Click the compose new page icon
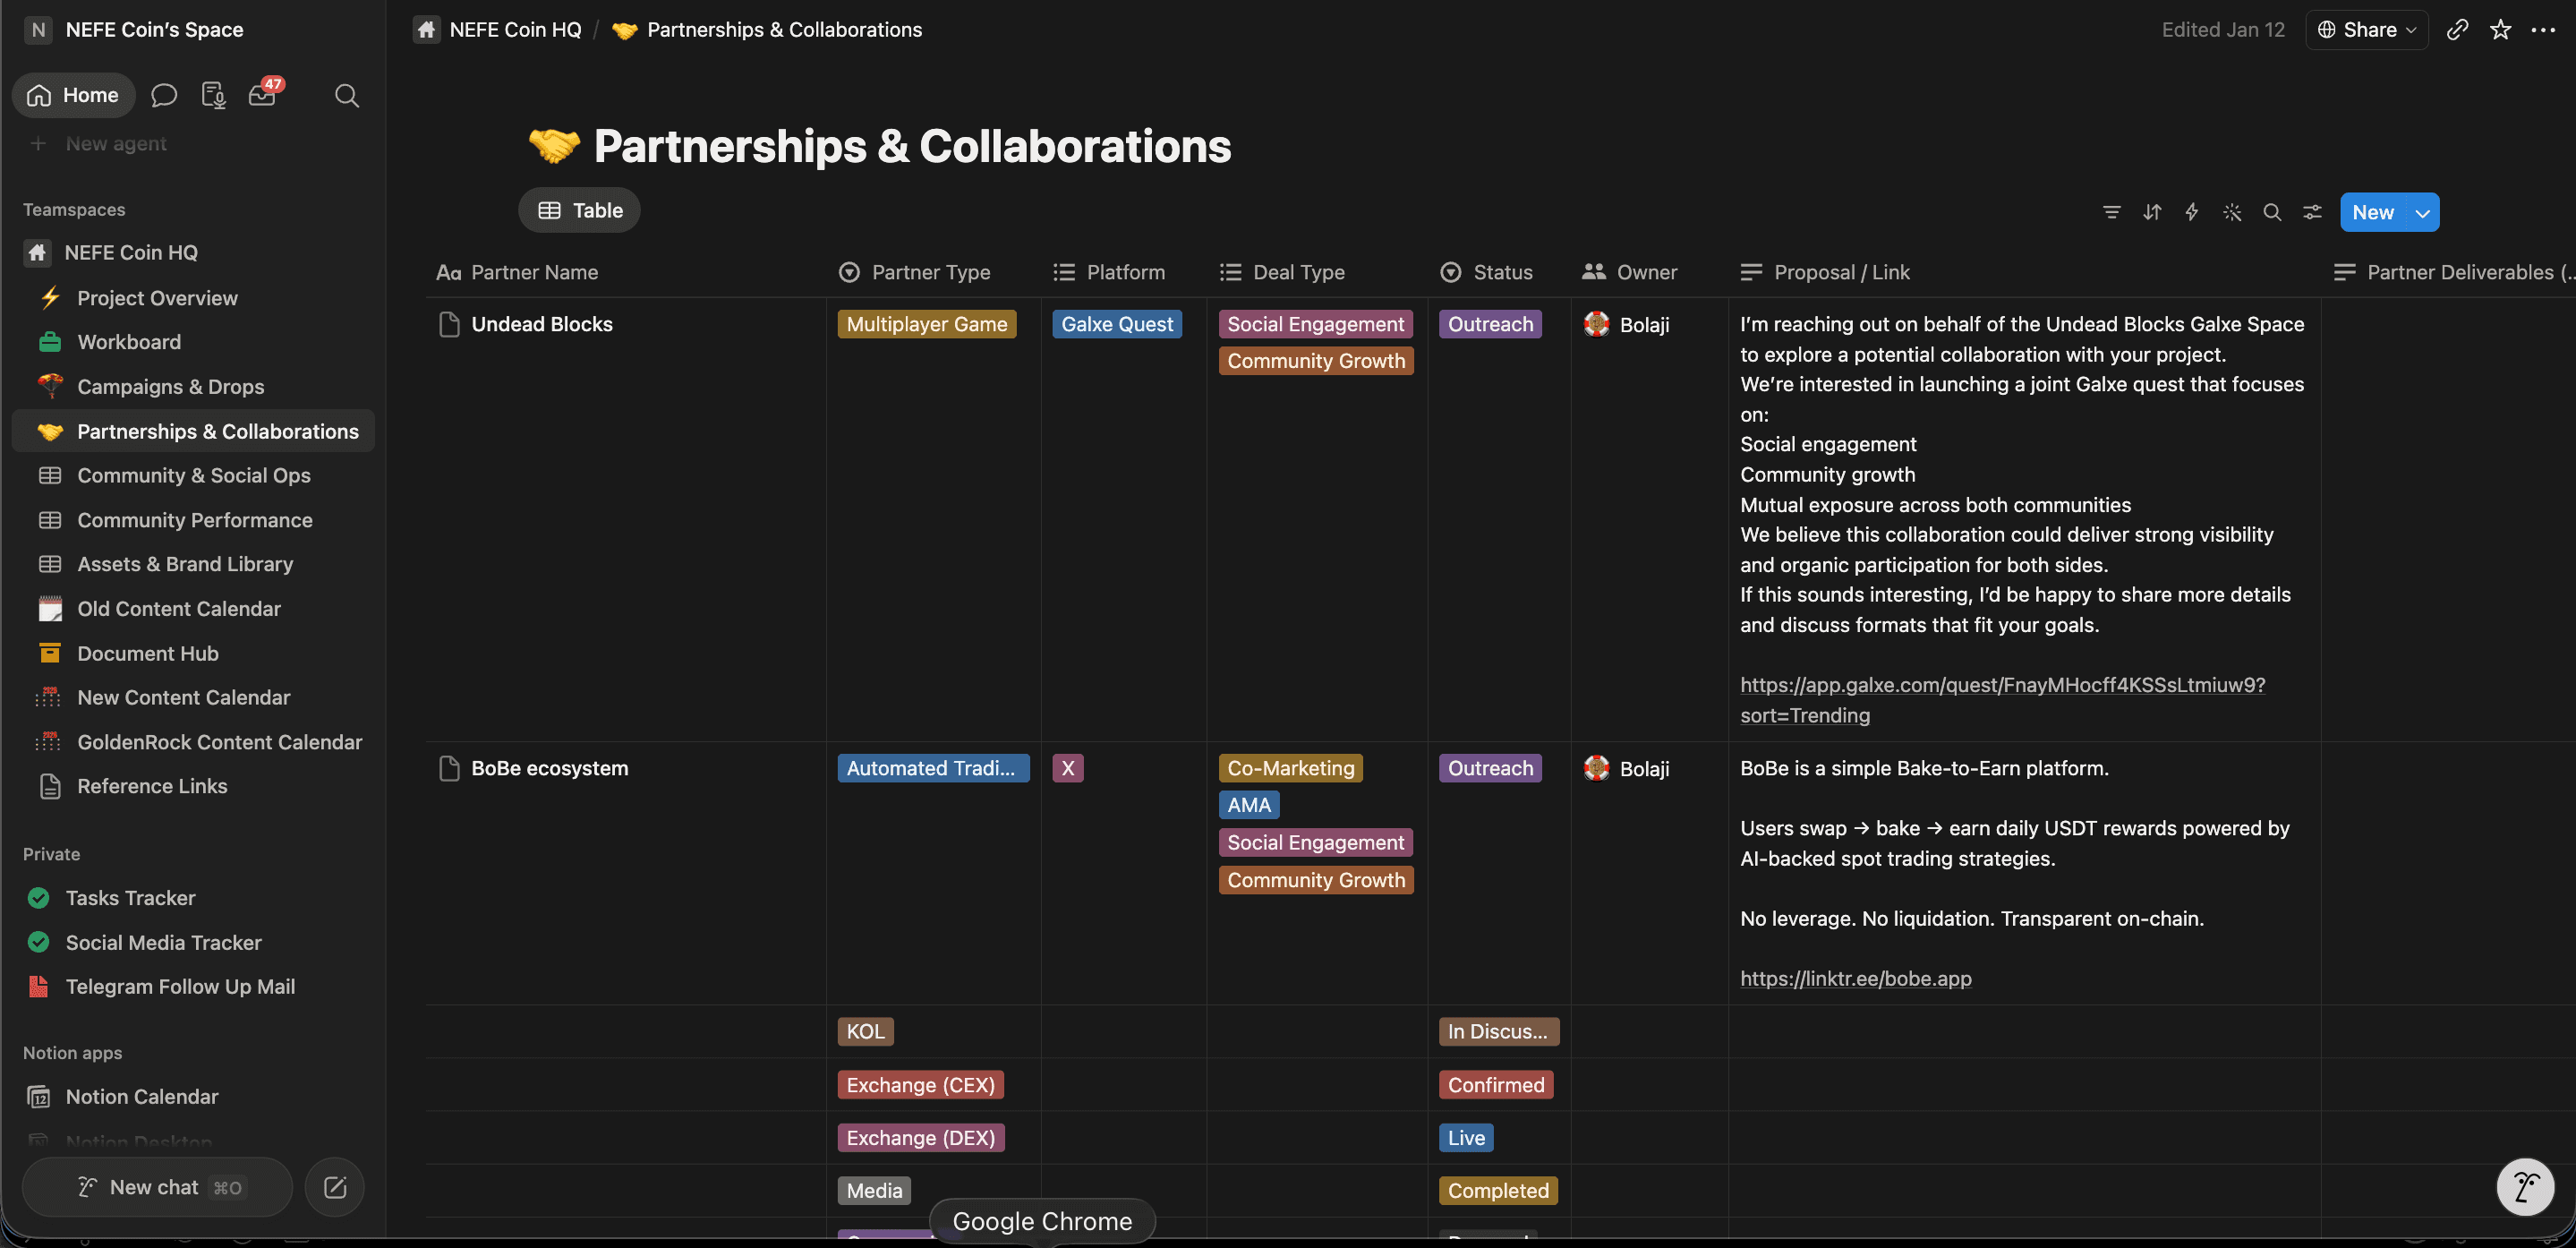Image resolution: width=2576 pixels, height=1248 pixels. coord(335,1187)
